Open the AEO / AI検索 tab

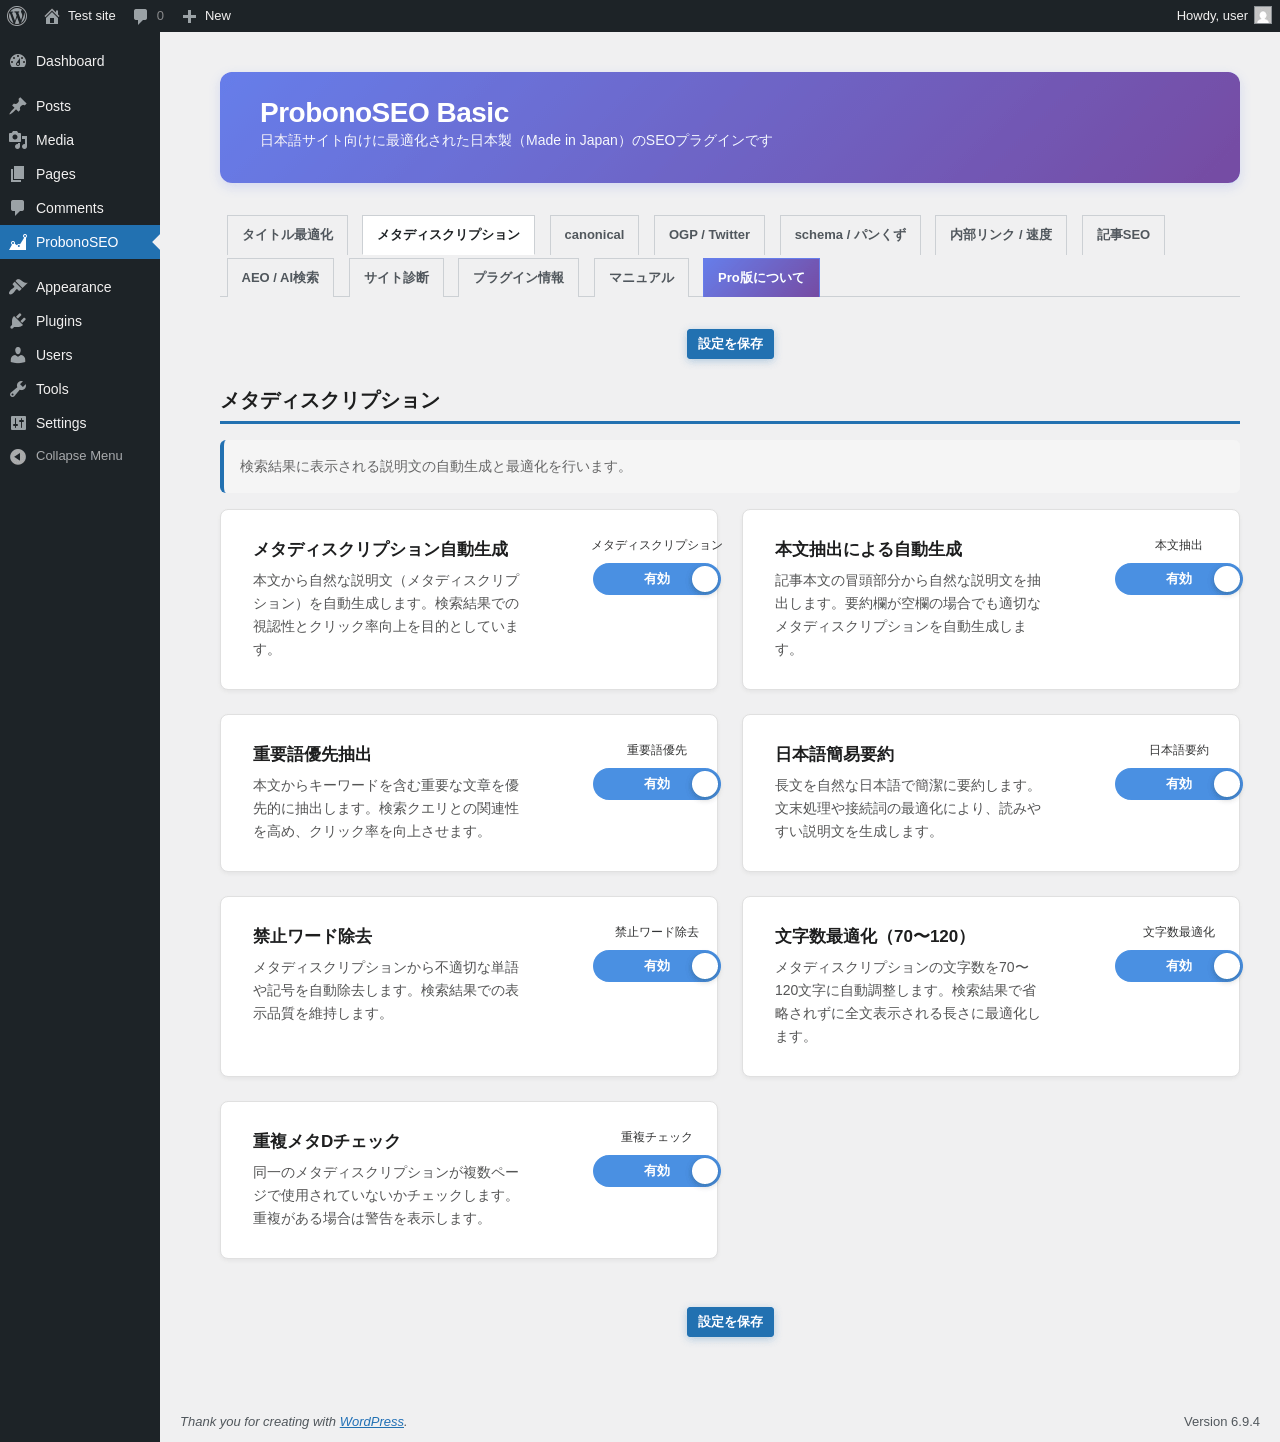pos(280,278)
